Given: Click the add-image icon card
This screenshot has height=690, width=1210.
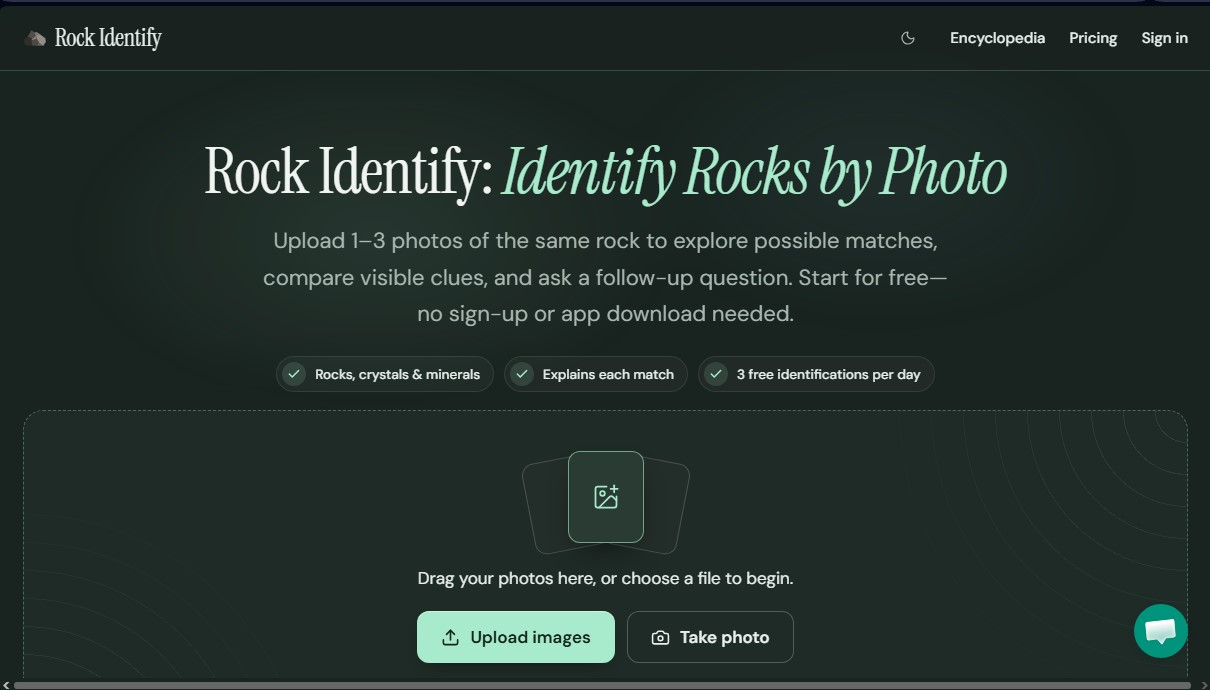Looking at the screenshot, I should coord(606,497).
